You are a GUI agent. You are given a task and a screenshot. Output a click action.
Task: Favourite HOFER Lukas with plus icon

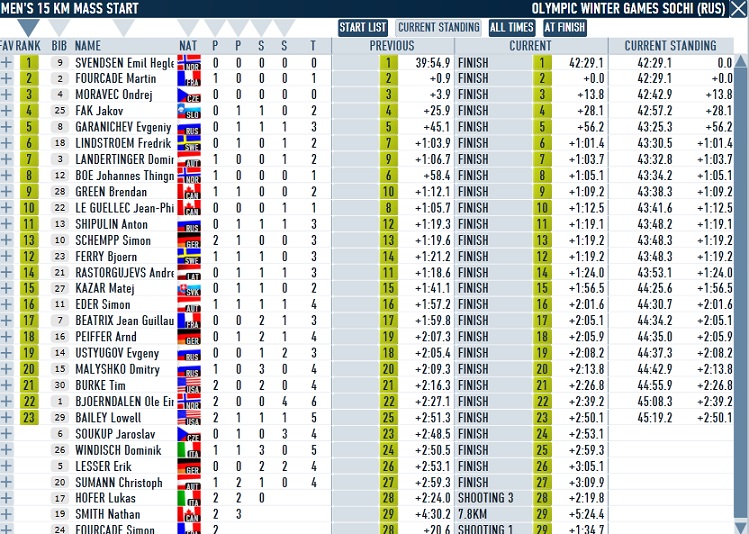(6, 498)
